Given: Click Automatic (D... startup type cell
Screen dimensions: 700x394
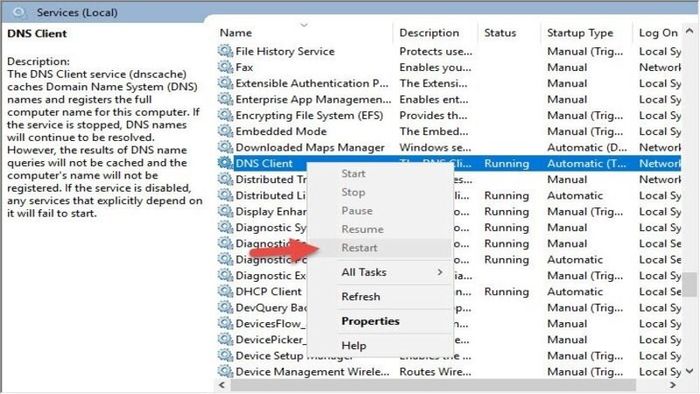Looking at the screenshot, I should 587,148.
